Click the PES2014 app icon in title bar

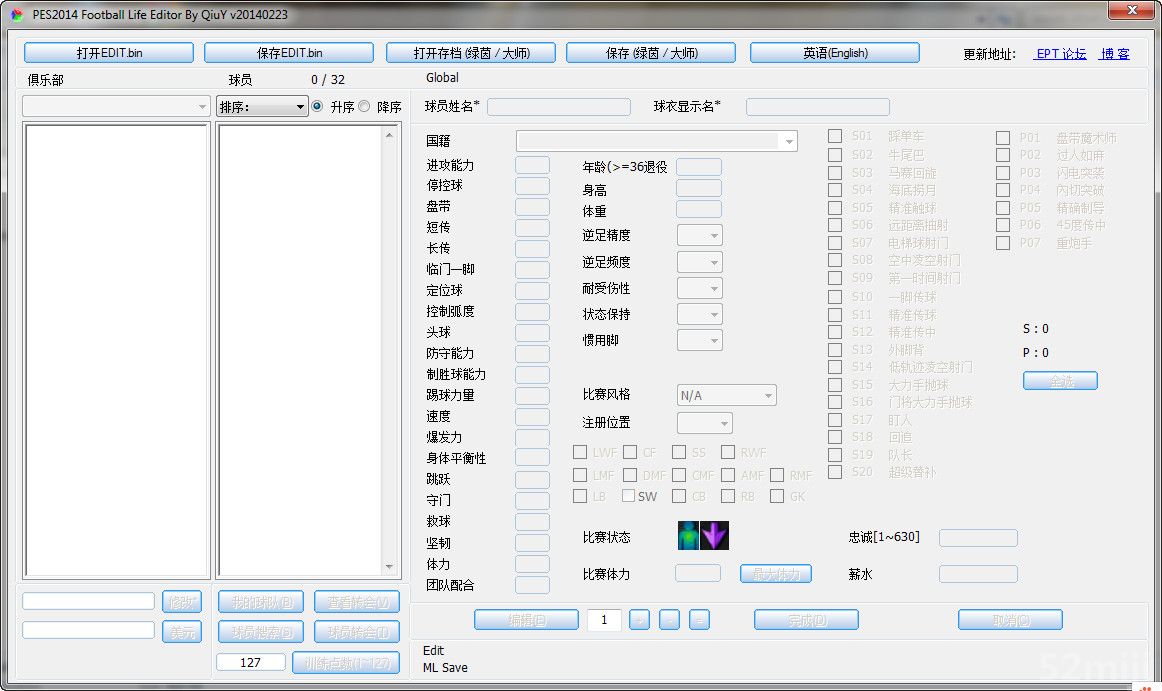coord(16,13)
